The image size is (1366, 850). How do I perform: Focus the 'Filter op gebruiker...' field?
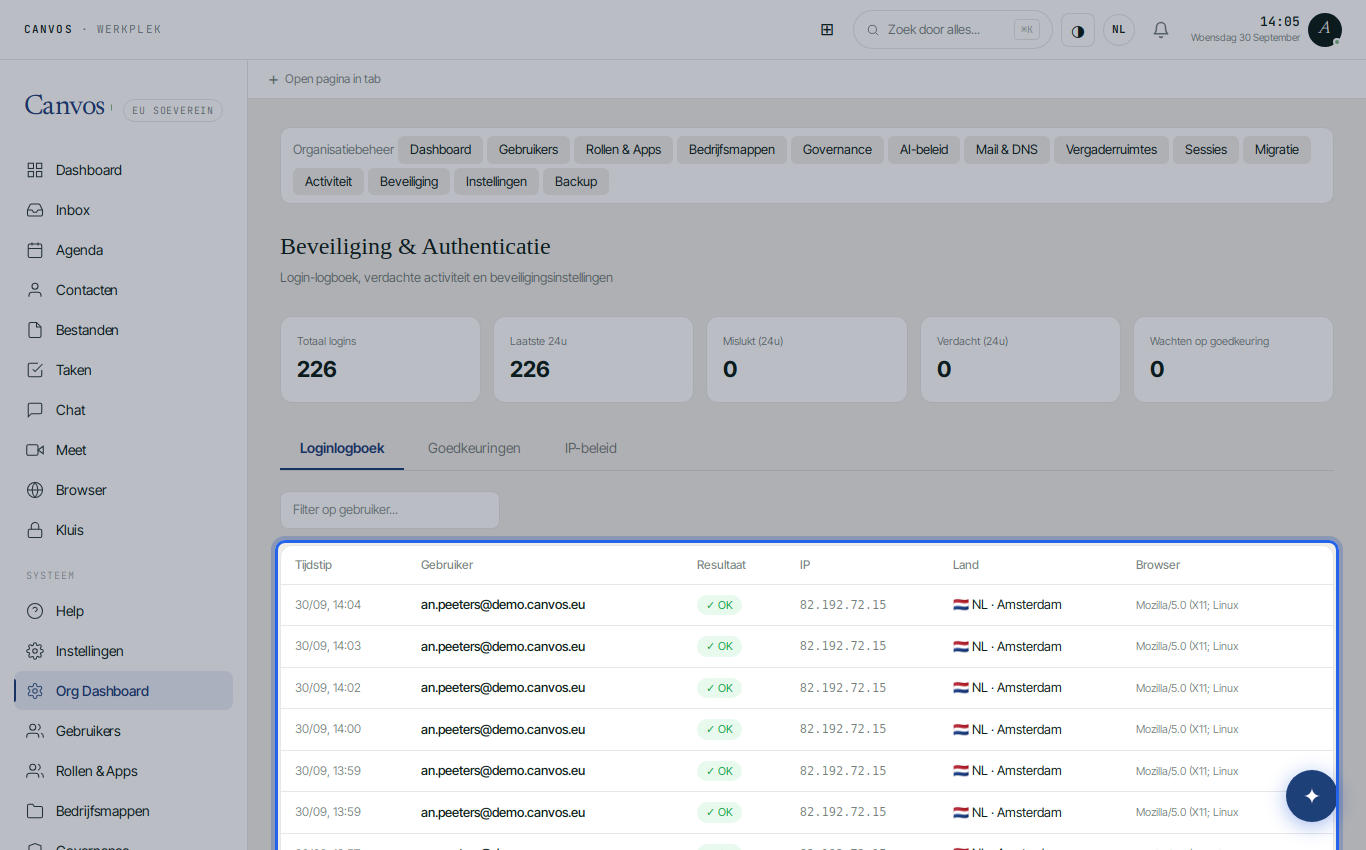tap(390, 510)
